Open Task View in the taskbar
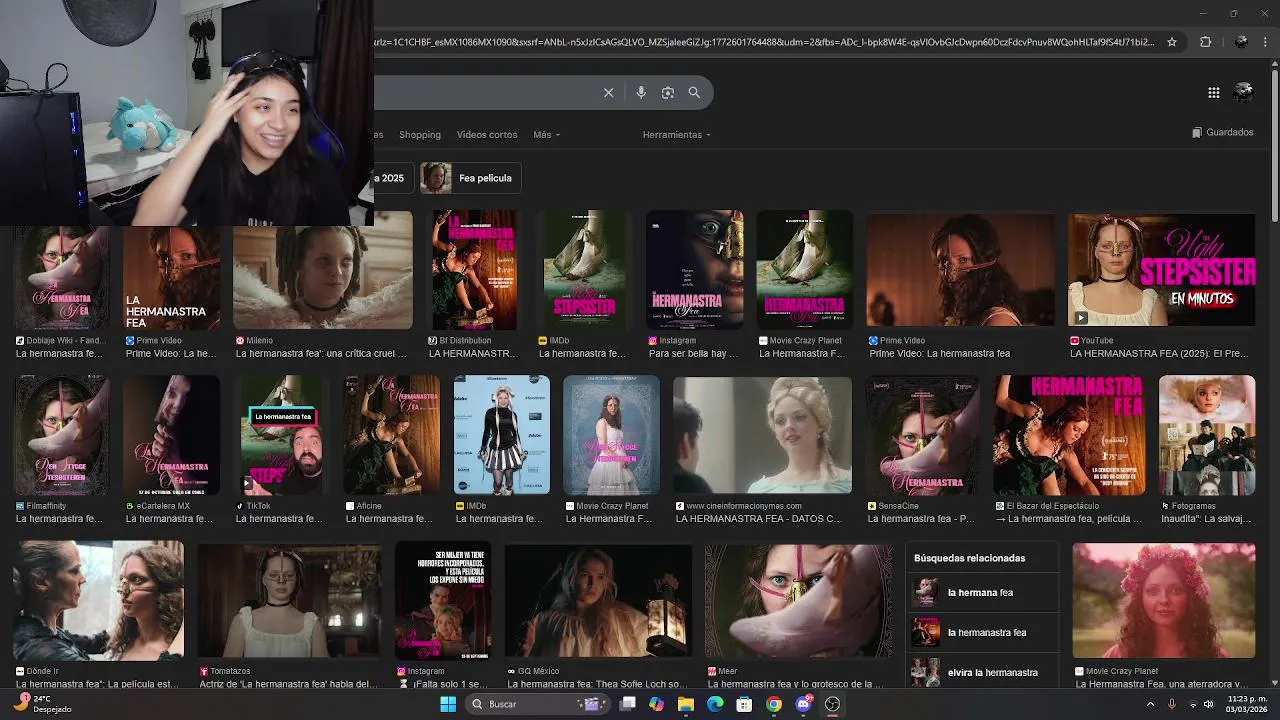1280x720 pixels. [628, 704]
